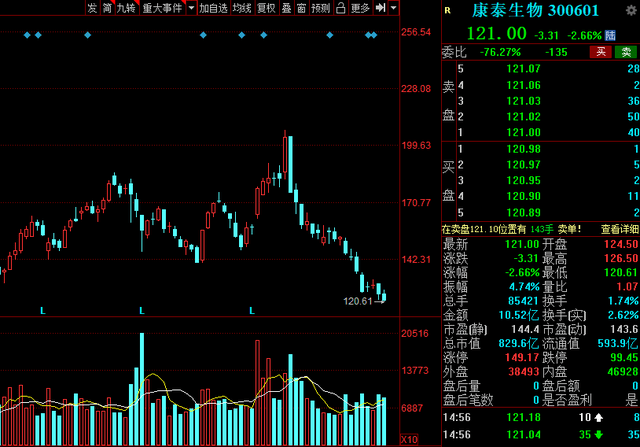640x447 pixels.
Task: Toggle 复权 price adjustment mode
Action: (266, 8)
